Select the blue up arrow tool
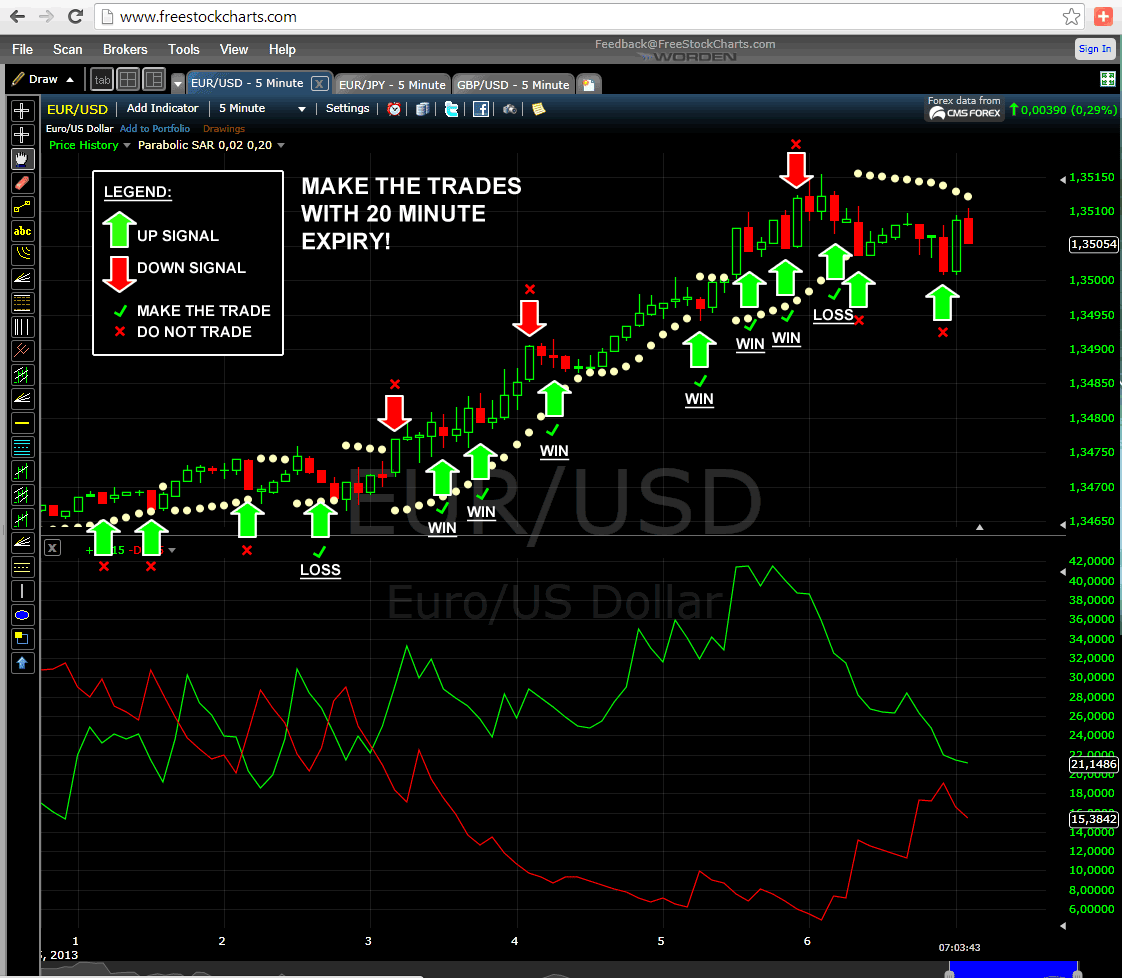1122x978 pixels. (22, 663)
